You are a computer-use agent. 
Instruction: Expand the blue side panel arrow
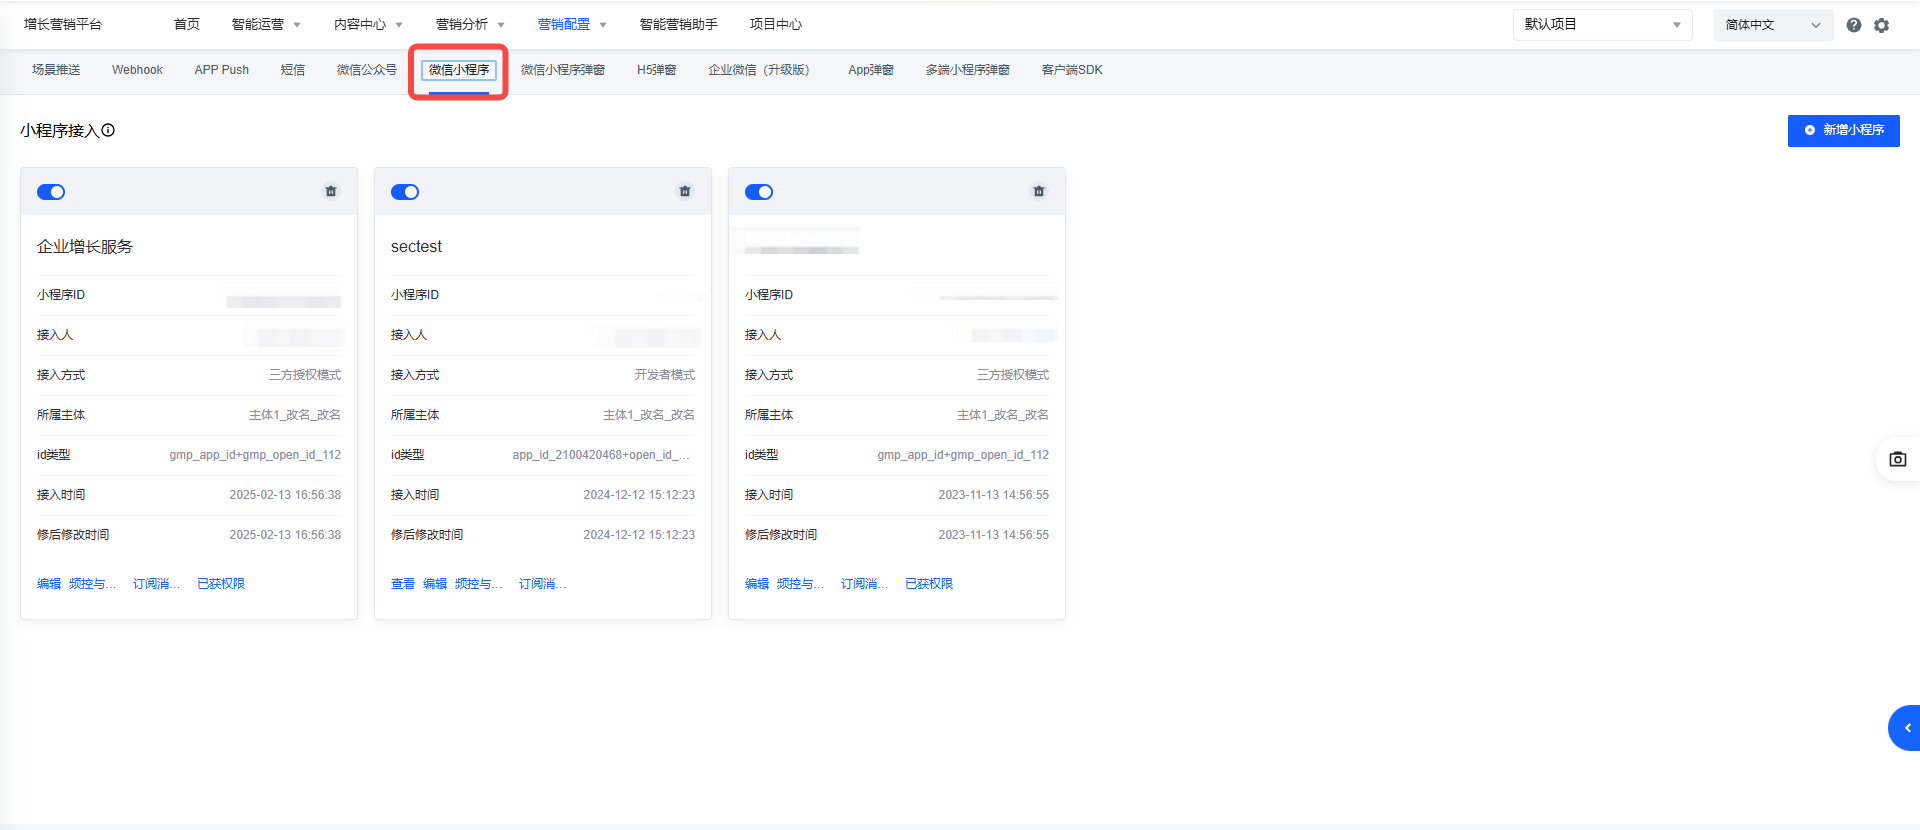click(x=1906, y=728)
